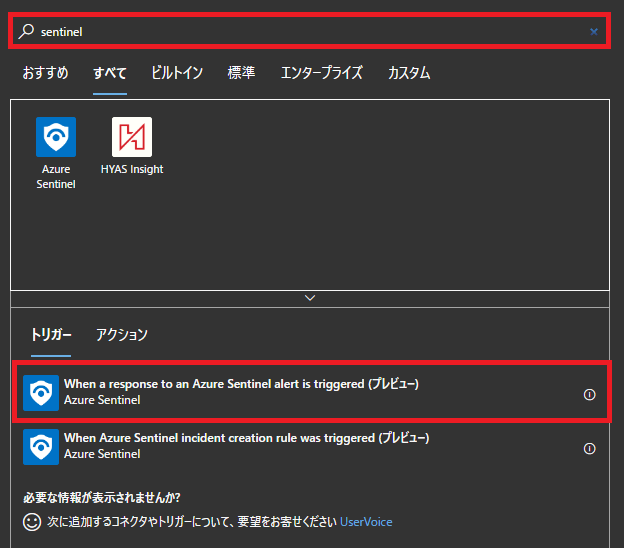Click the Azure Sentinel connector label
The height and width of the screenshot is (548, 624).
(56, 177)
